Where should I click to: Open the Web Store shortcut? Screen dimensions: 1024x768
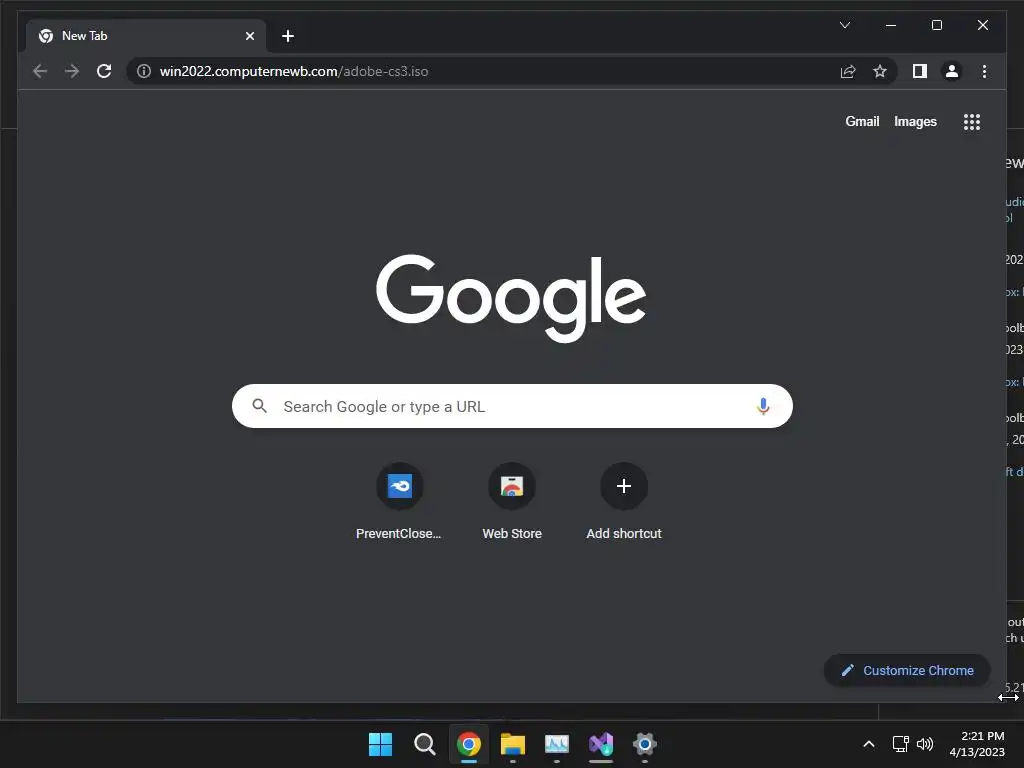click(x=512, y=502)
